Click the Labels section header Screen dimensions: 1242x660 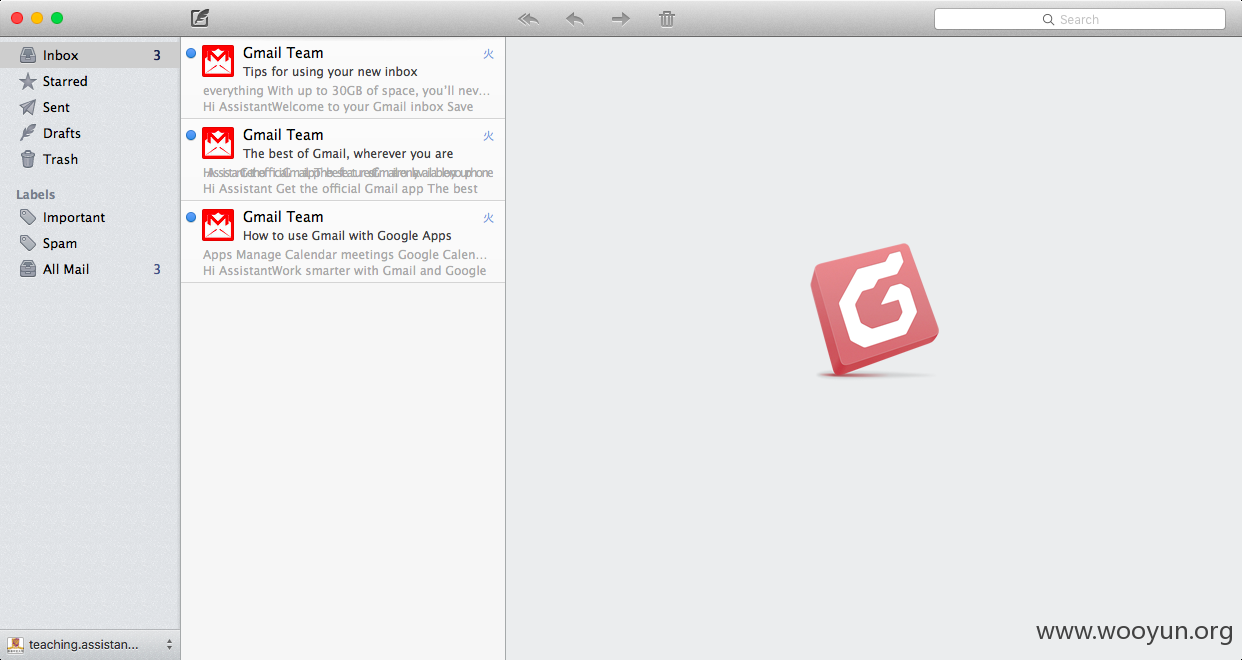click(x=35, y=194)
